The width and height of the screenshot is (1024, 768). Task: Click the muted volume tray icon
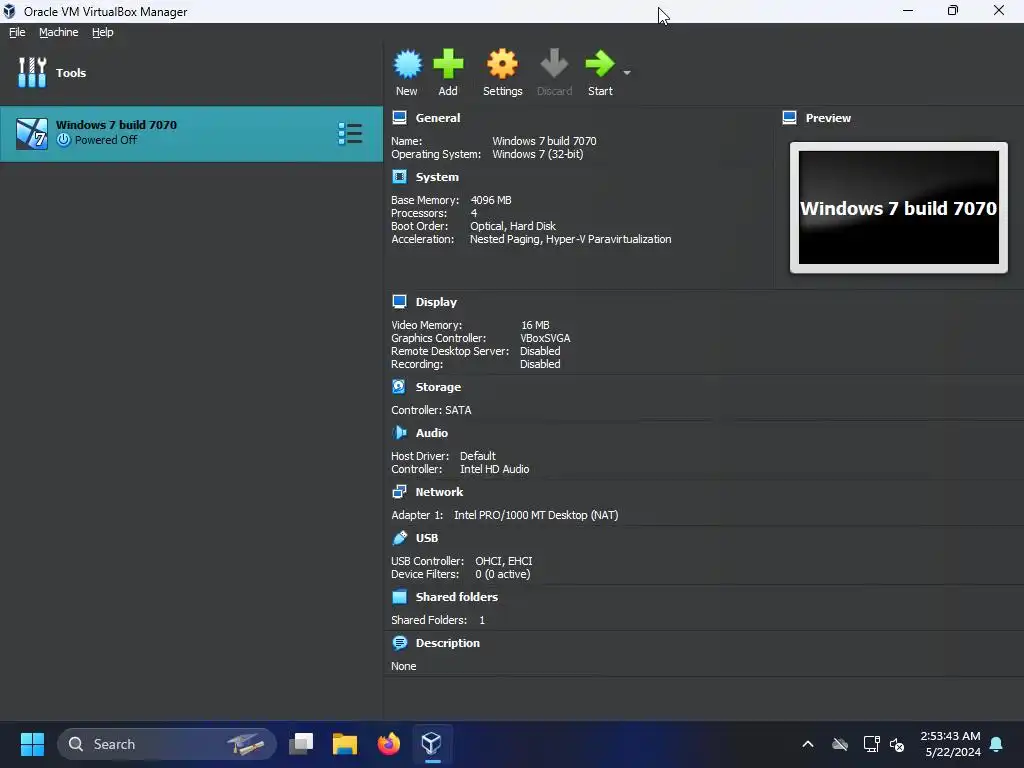pyautogui.click(x=897, y=744)
